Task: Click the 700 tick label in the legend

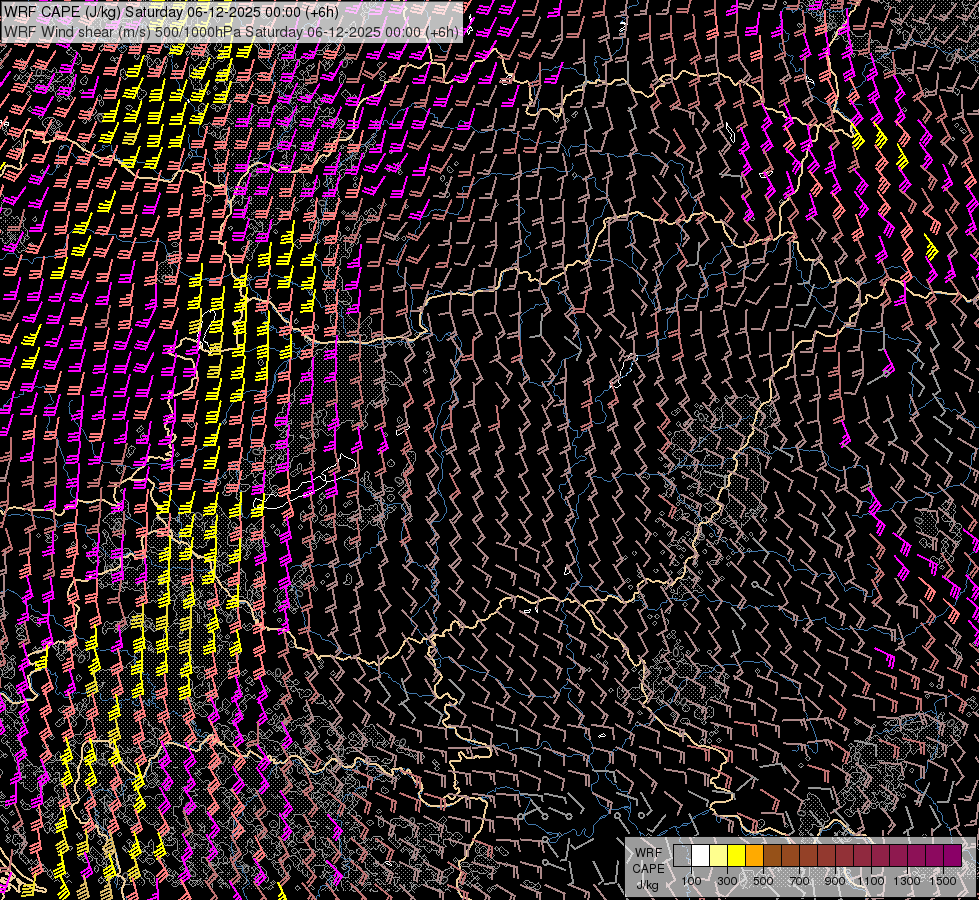Action: (799, 881)
